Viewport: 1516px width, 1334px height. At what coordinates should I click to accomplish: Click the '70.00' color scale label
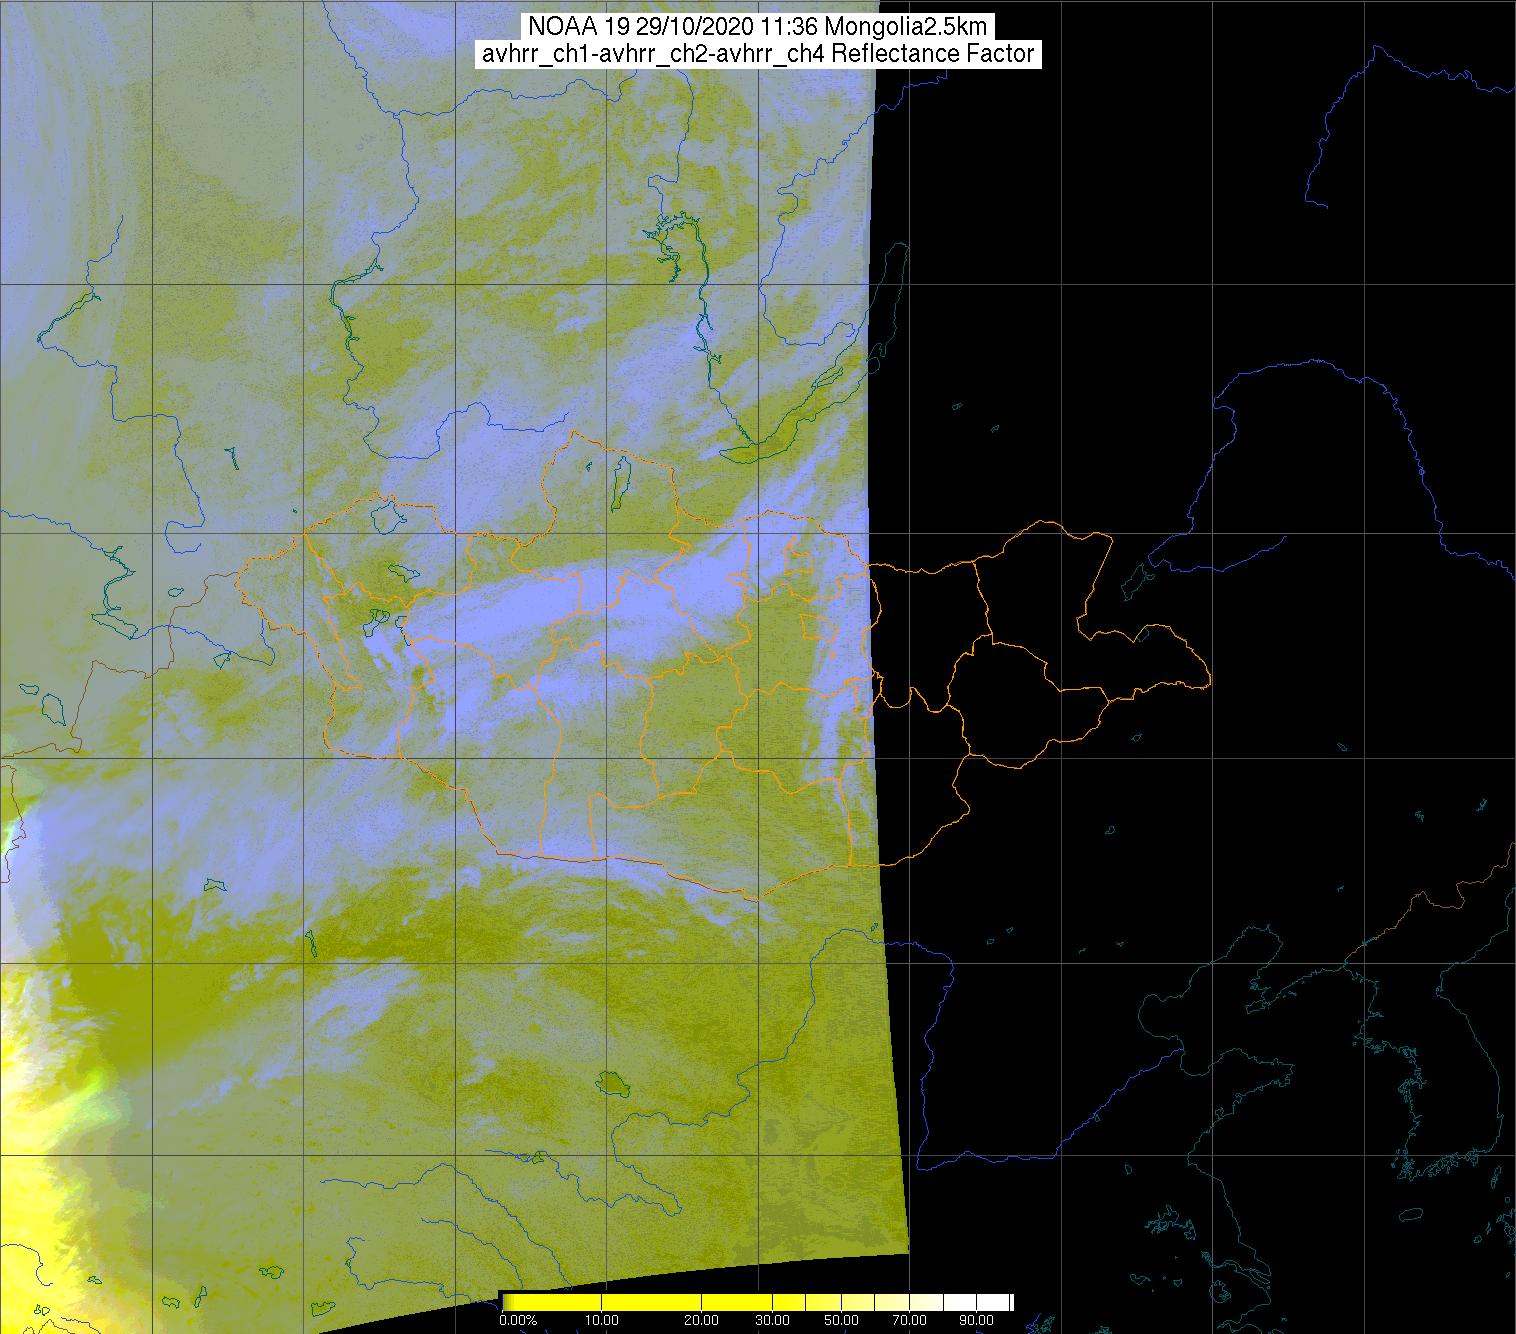(x=908, y=1321)
